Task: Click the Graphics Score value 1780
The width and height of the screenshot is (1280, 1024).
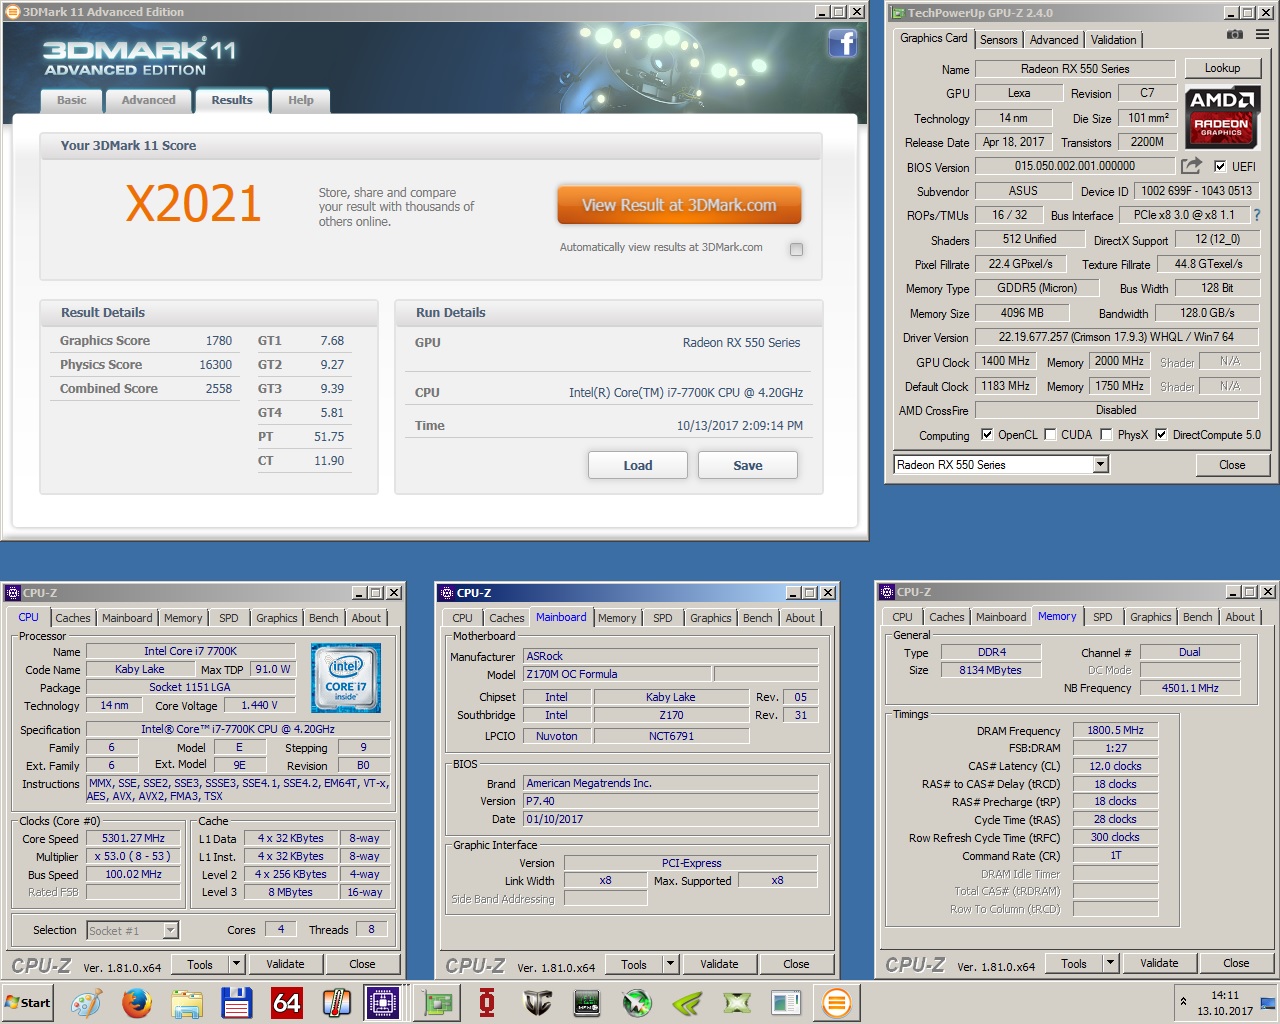Action: click(x=219, y=341)
